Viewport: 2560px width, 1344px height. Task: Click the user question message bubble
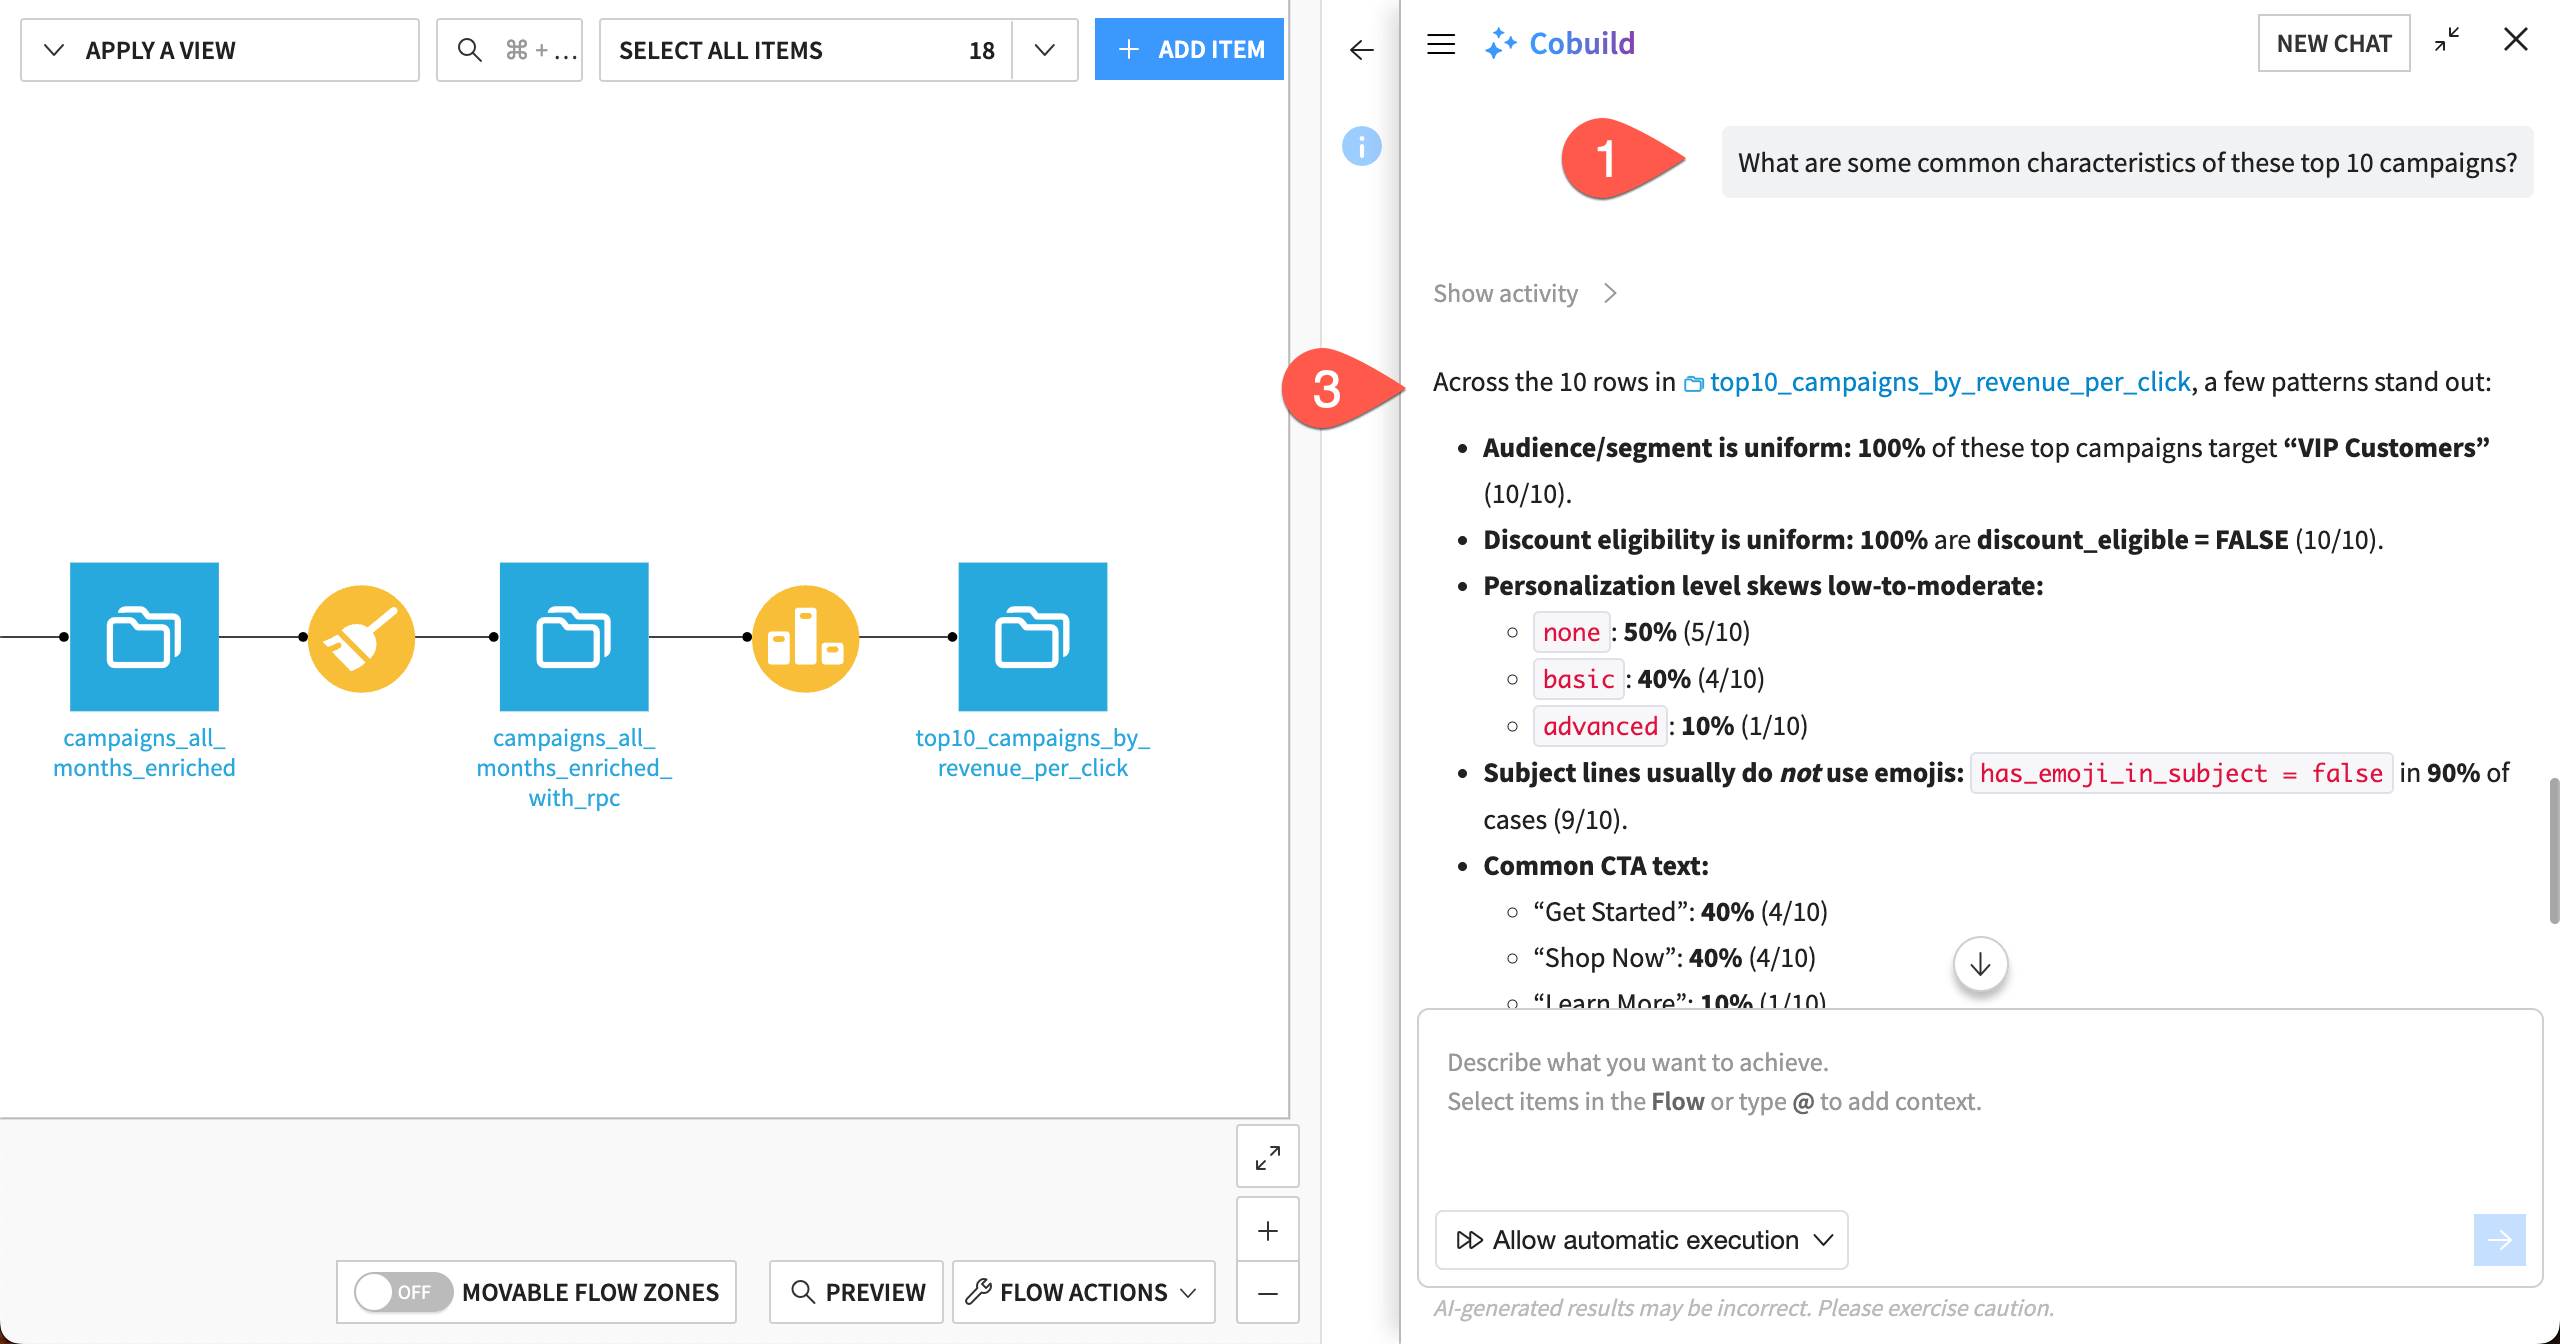point(2127,162)
